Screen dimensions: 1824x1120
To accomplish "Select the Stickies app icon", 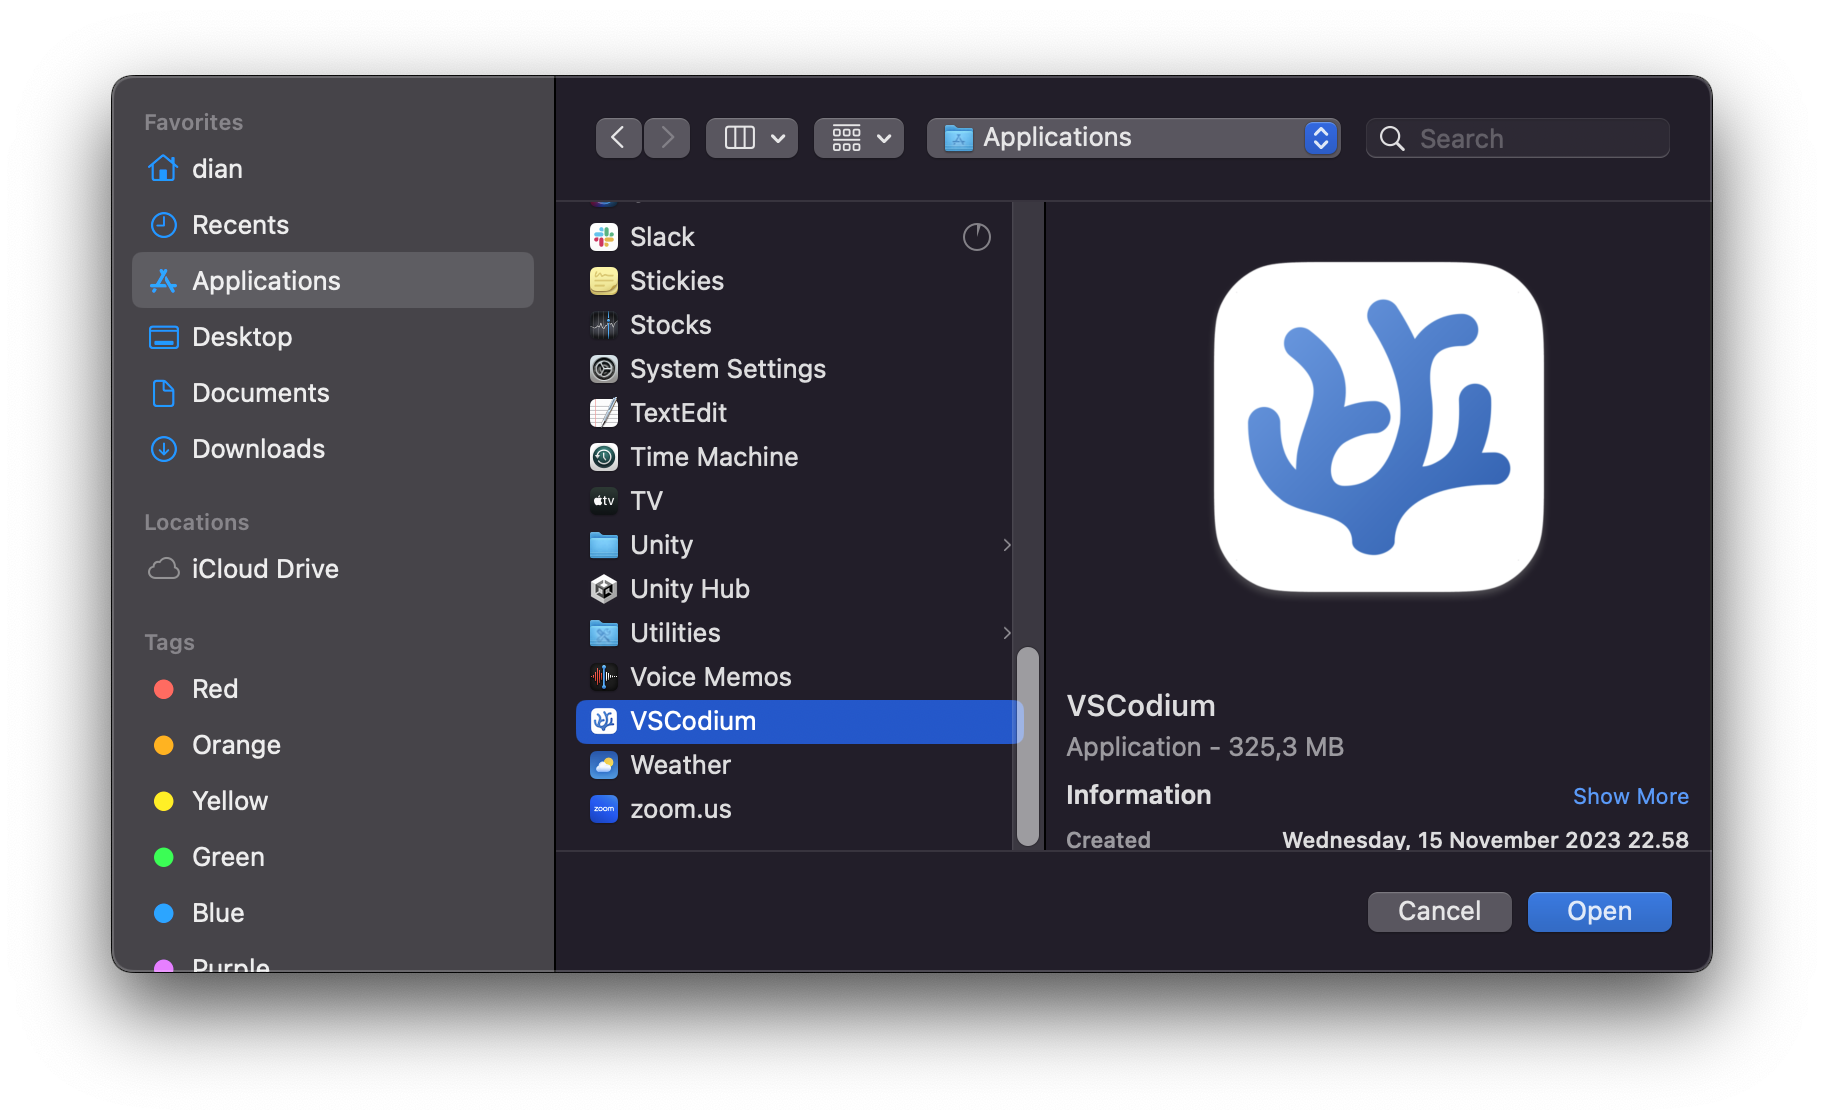I will [604, 281].
